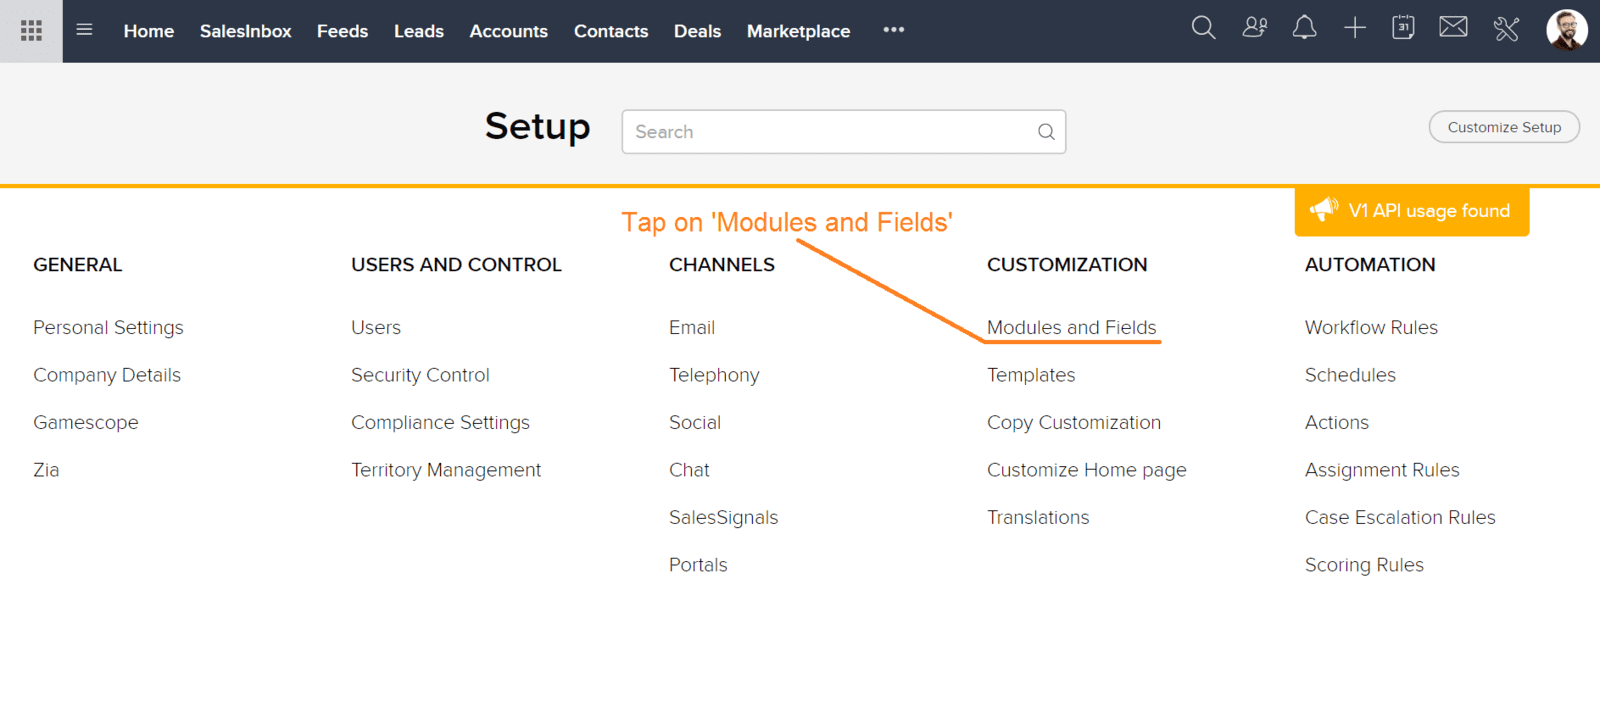Open Workflow Rules

[1372, 328]
